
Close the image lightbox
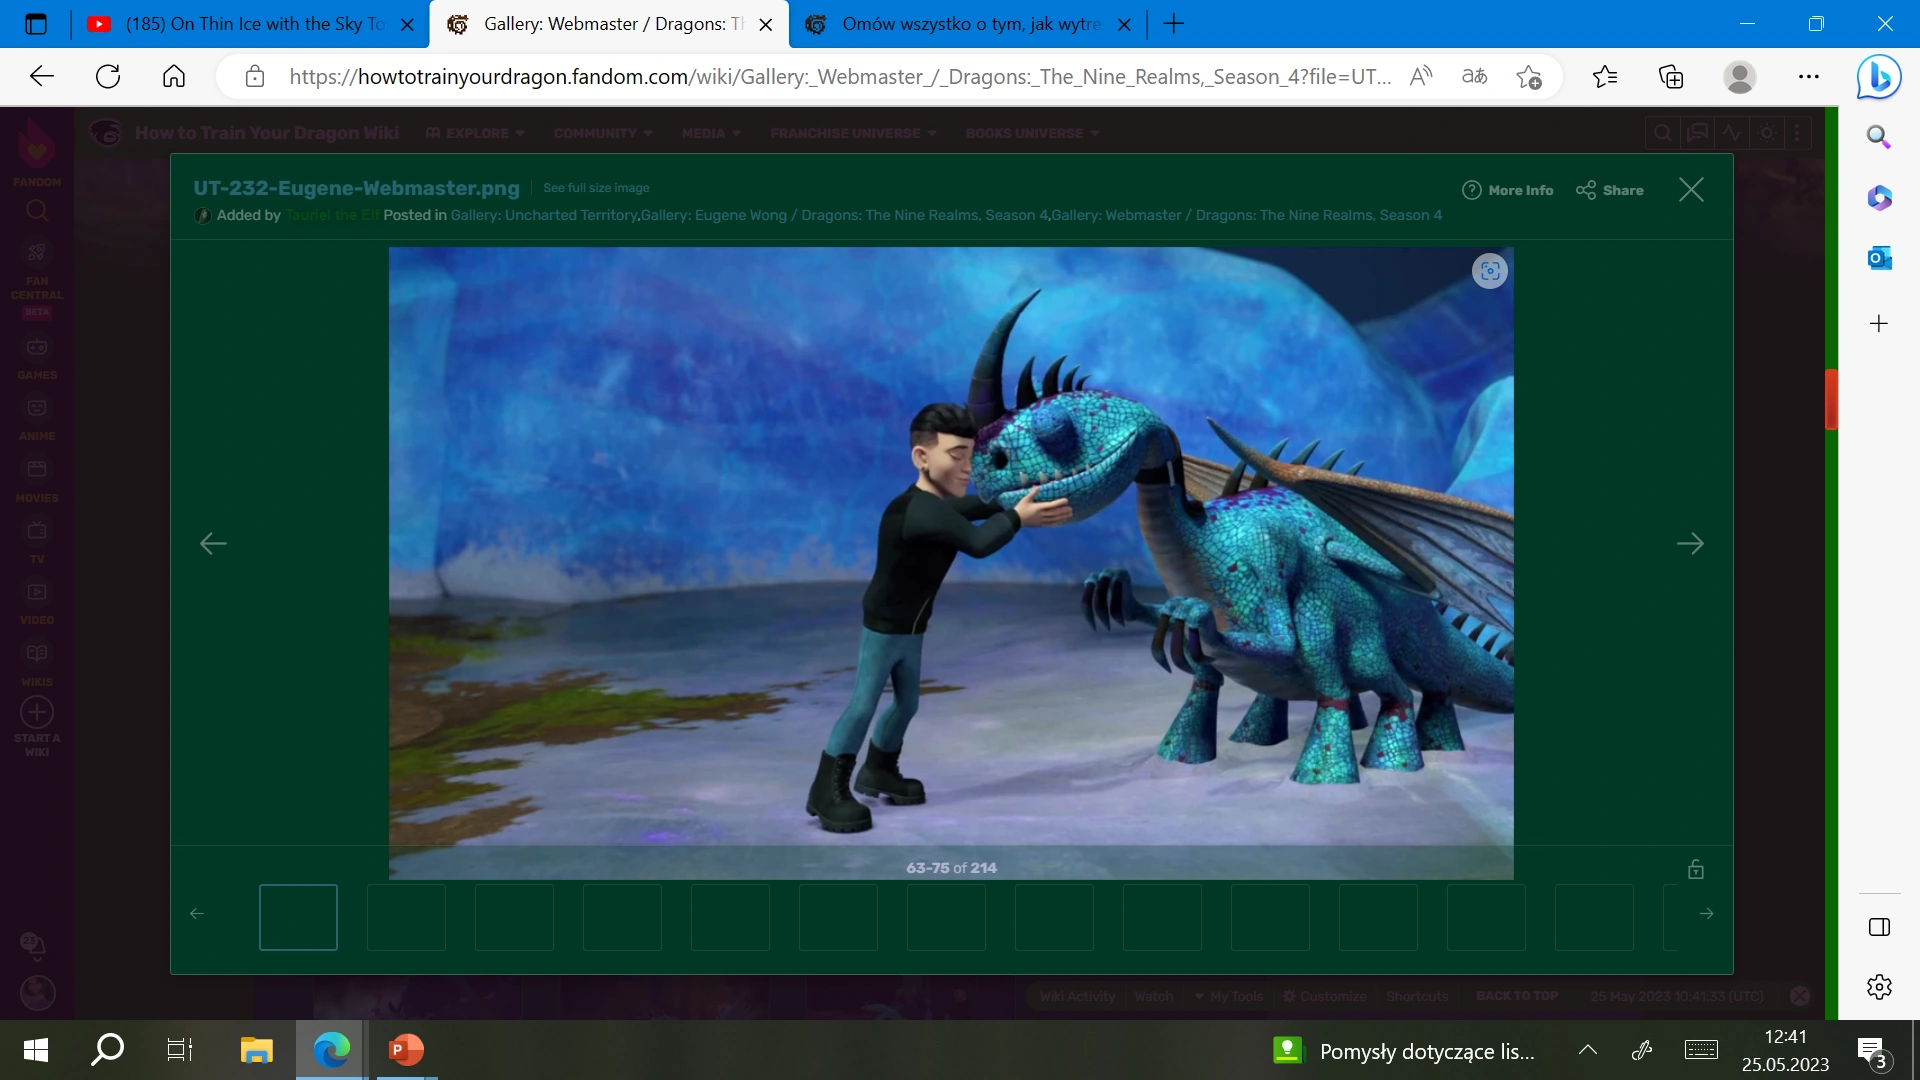pyautogui.click(x=1691, y=190)
